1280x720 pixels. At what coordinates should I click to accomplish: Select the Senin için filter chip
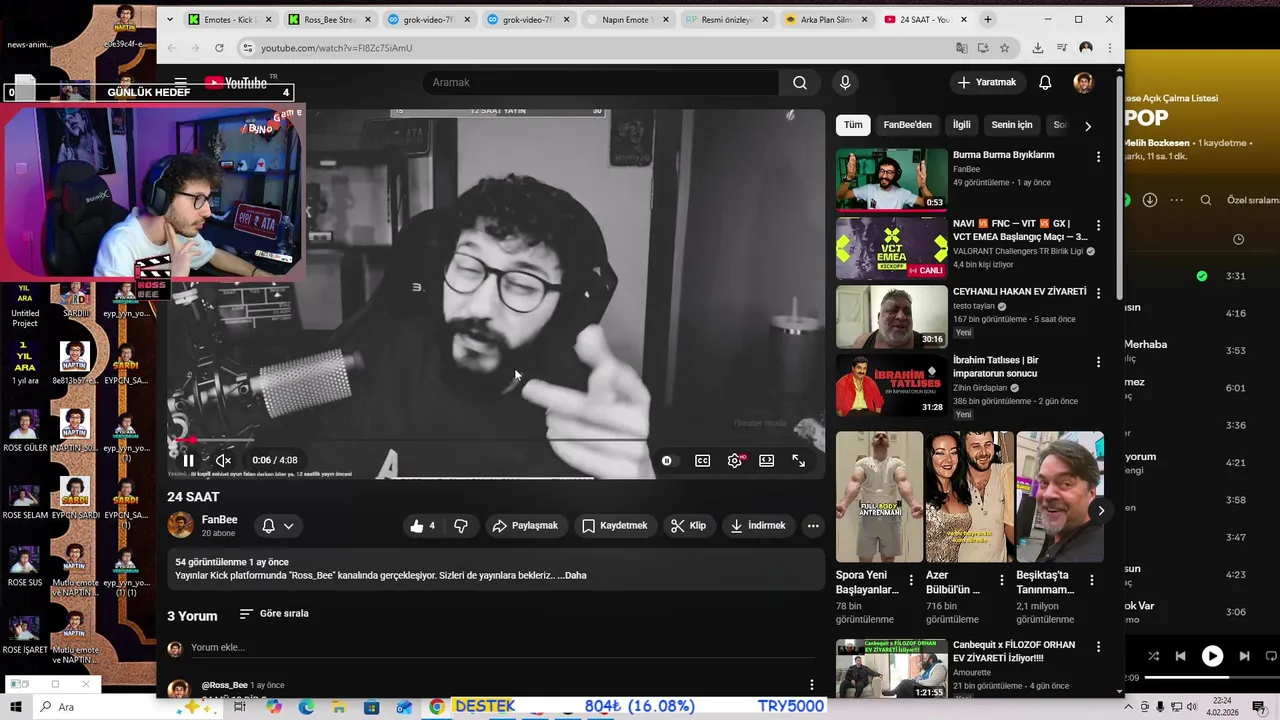tap(1012, 126)
